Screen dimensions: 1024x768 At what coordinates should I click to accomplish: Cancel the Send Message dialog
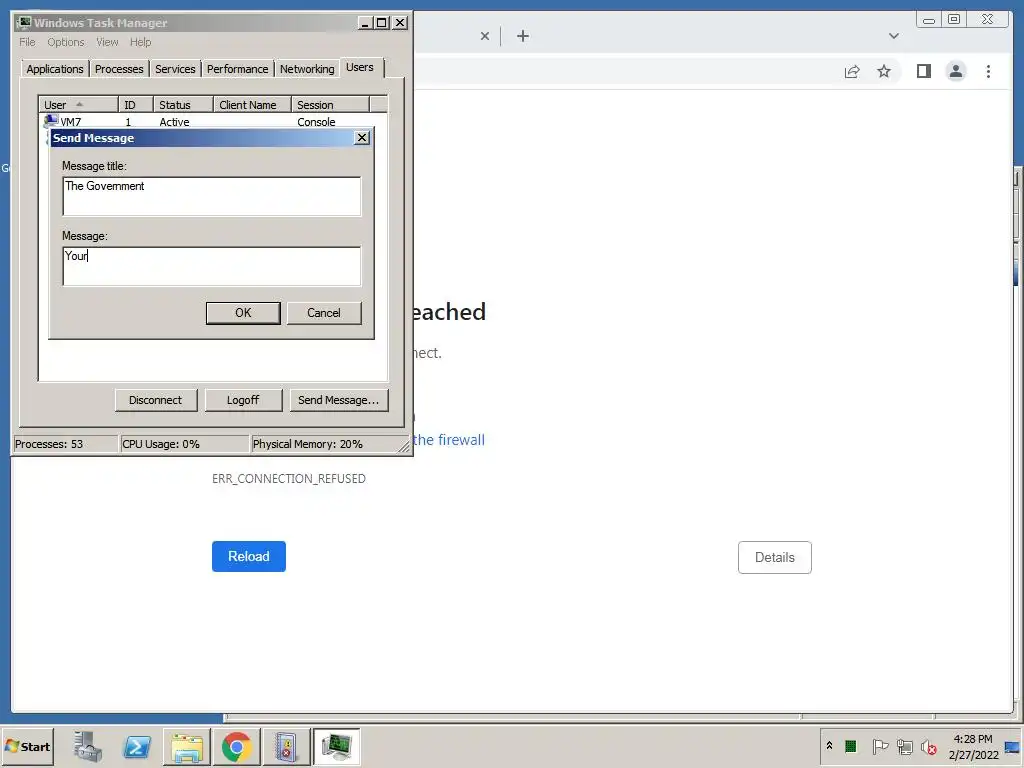(324, 313)
